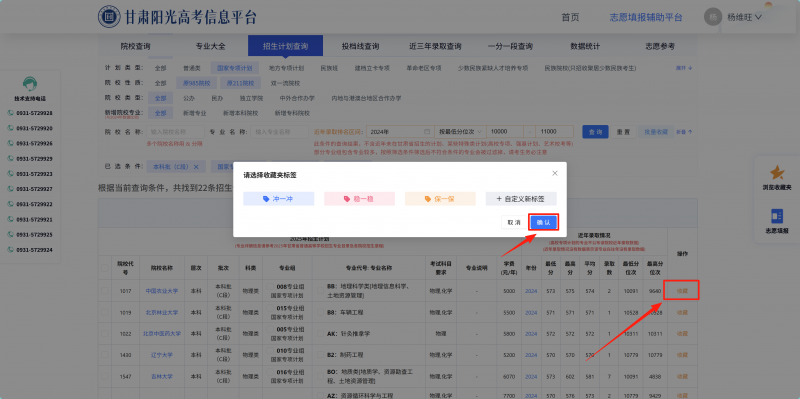This screenshot has width=800, height=399.
Task: Click the user avatar next to 杨维旺
Action: coord(713,17)
